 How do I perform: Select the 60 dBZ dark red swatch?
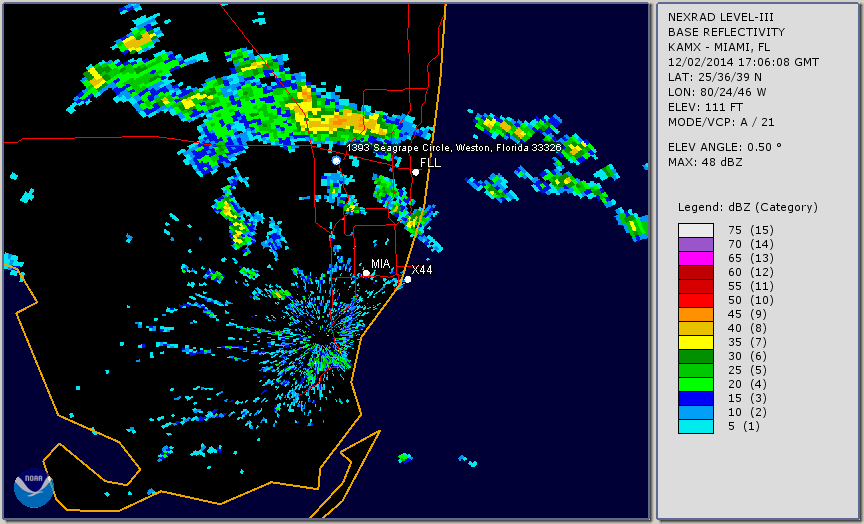(x=695, y=272)
